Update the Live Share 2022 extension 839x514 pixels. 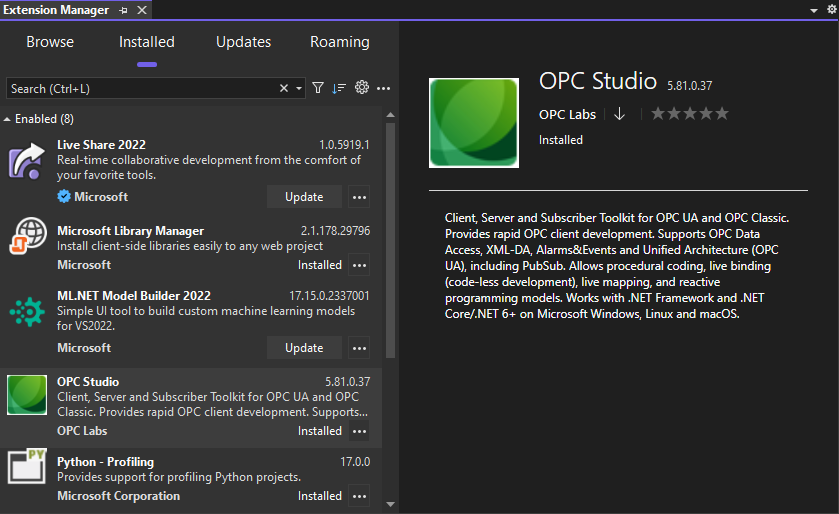[x=304, y=197]
